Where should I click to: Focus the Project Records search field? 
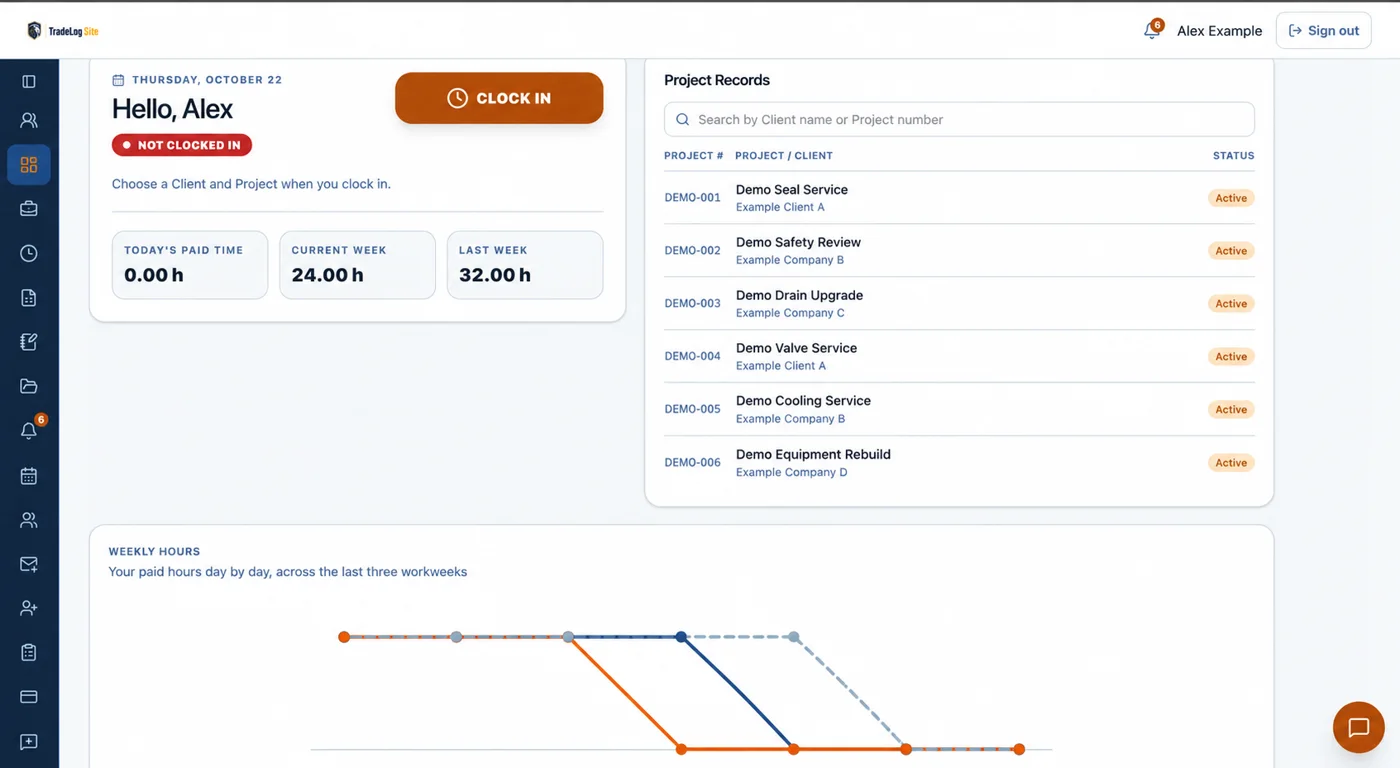pos(959,119)
